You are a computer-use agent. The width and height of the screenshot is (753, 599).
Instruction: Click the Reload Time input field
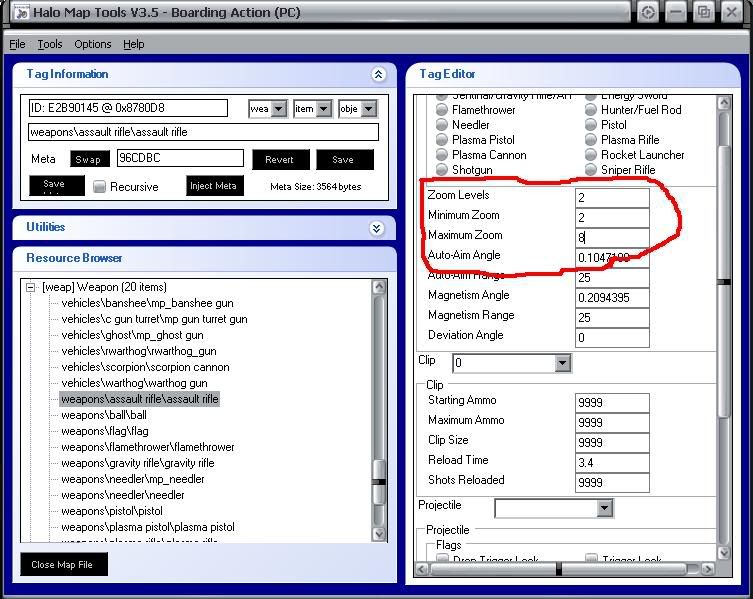(612, 463)
